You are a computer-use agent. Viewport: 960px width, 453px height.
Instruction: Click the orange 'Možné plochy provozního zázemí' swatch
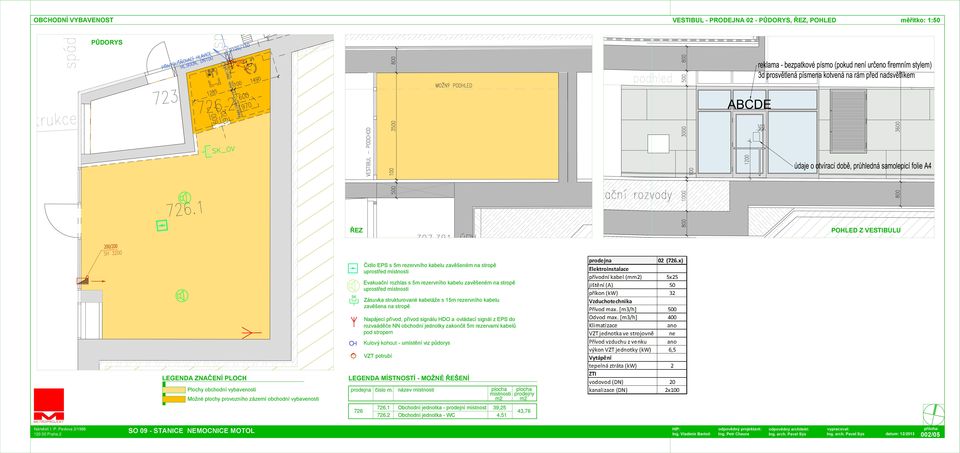[174, 399]
